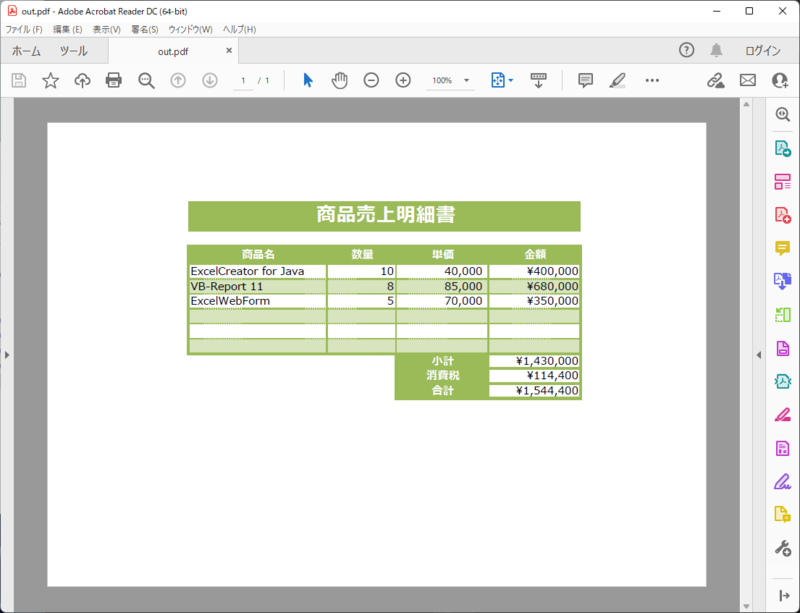Open Help with the question mark button
800x613 pixels.
[686, 51]
